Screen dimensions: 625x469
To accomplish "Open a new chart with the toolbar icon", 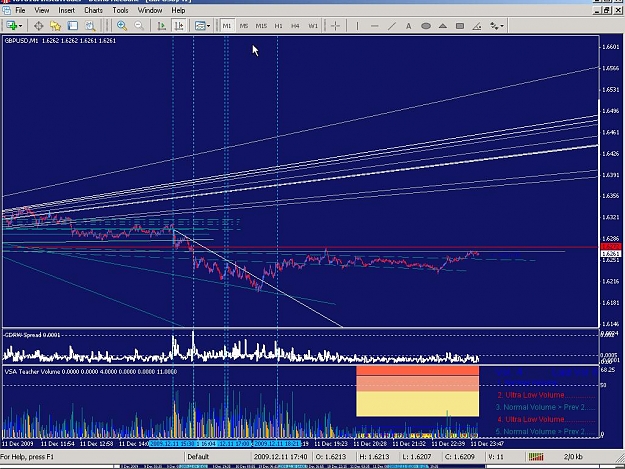I will pos(12,26).
